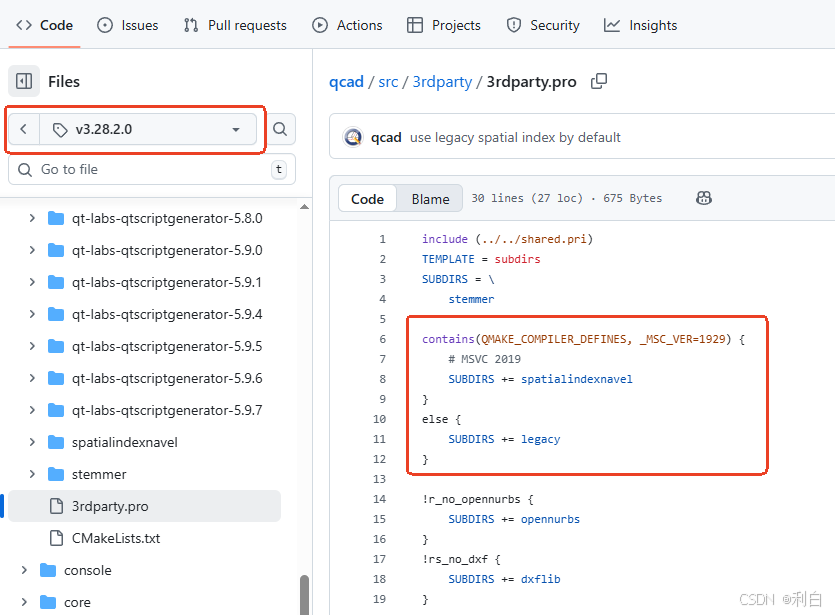Viewport: 835px width, 615px height.
Task: Open CMakeLists.txt in the file tree
Action: coord(116,538)
